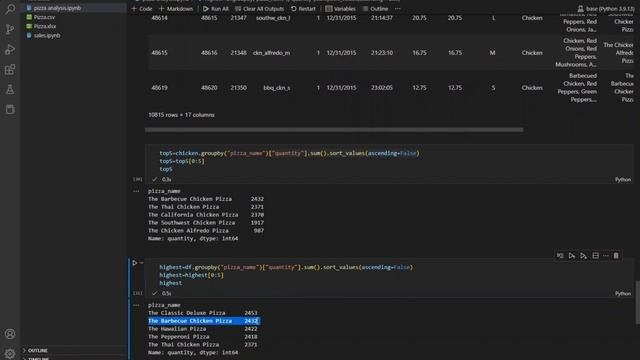Screen dimensions: 640x360
Task: Select 'The Classic Deluxe Pizza' output row
Action: tap(203, 313)
